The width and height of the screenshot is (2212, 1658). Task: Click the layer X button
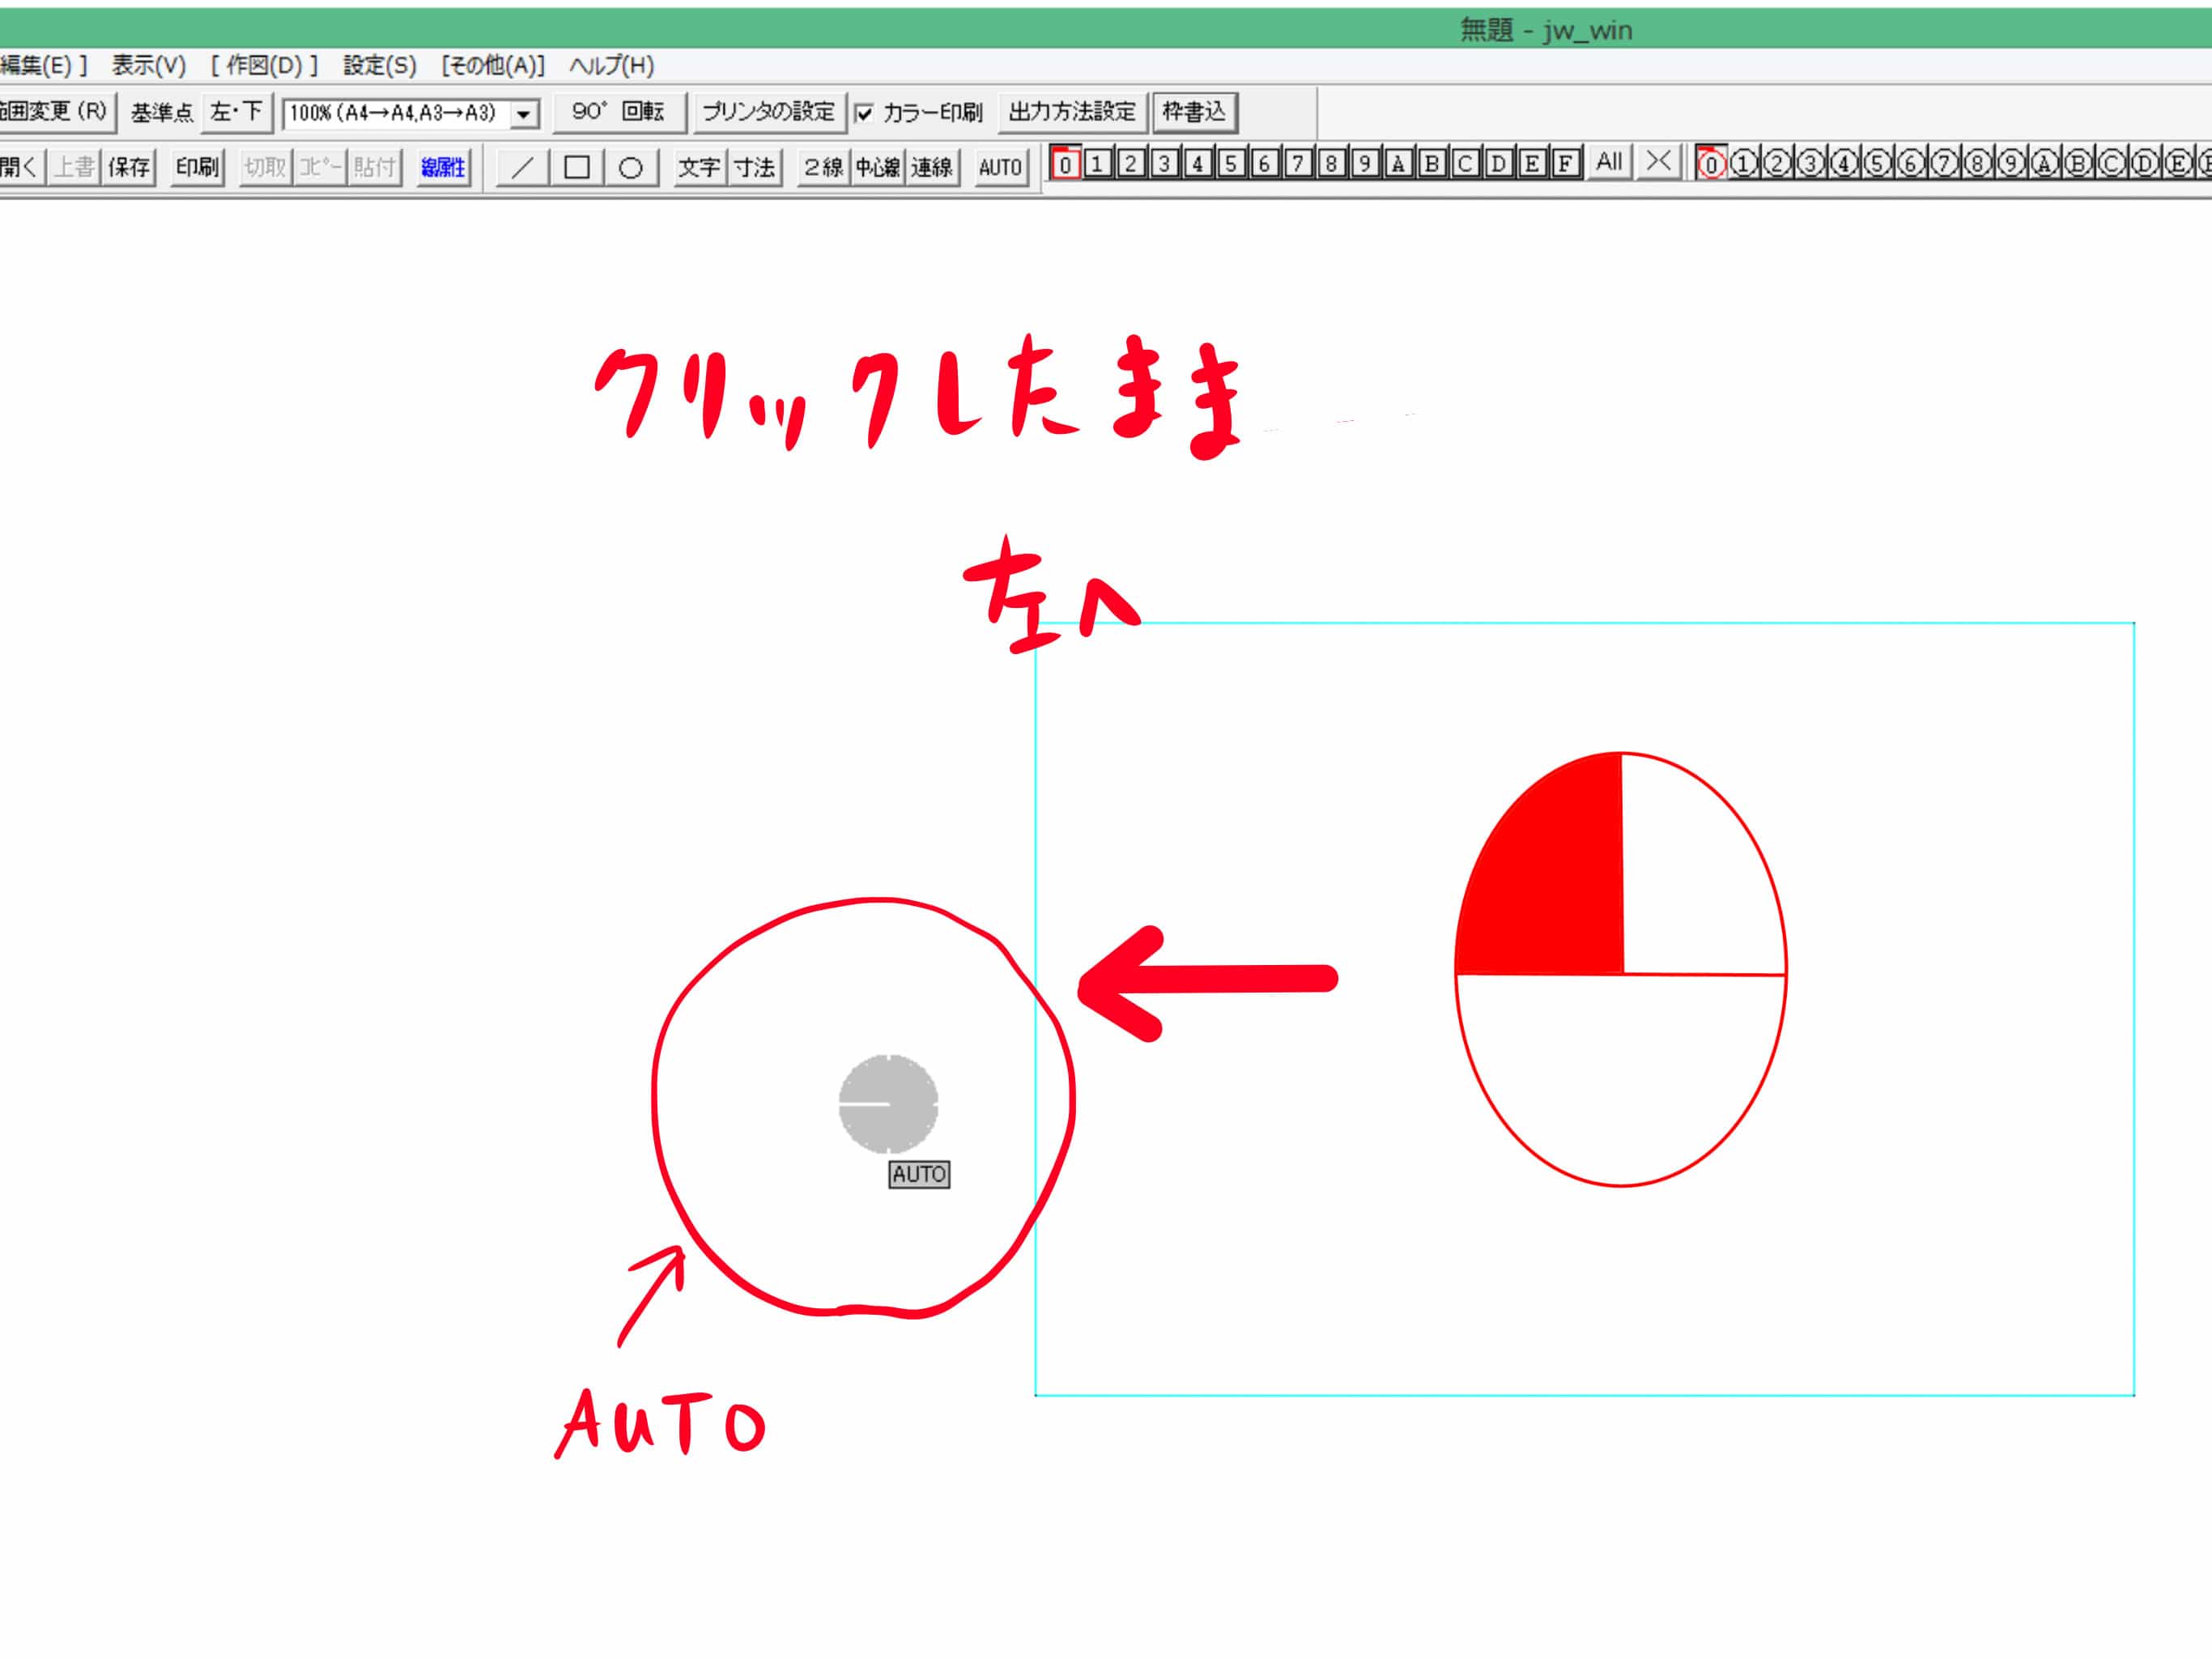click(1658, 163)
